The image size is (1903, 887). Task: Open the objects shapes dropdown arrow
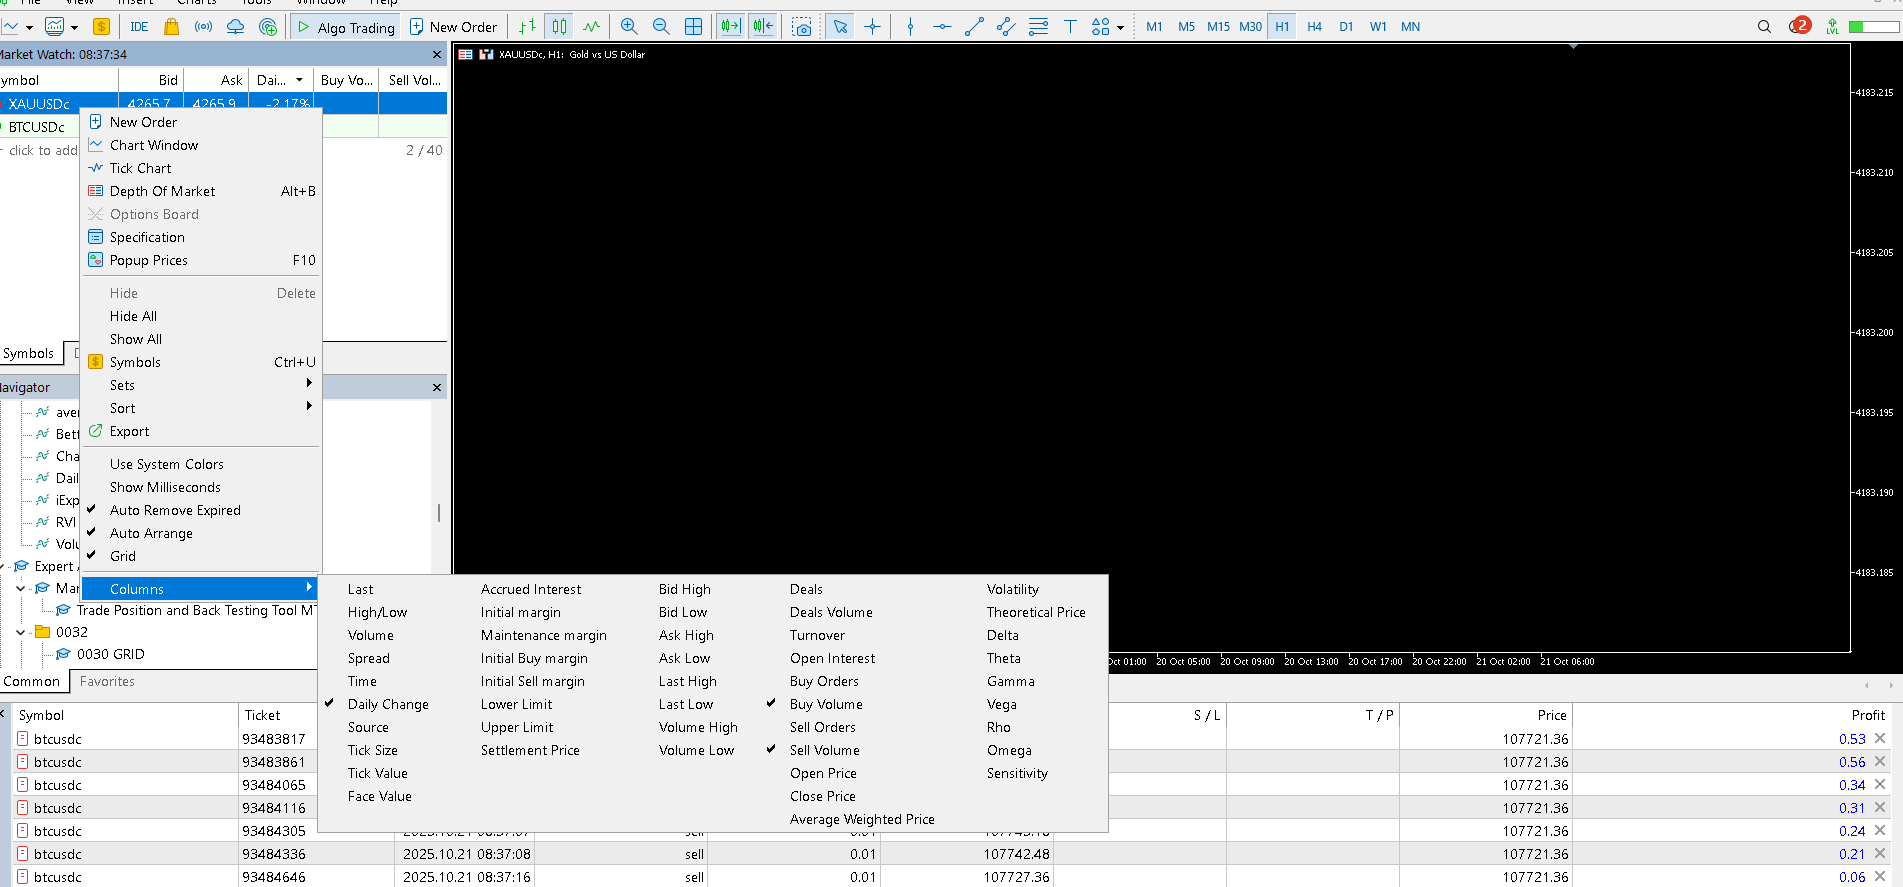coord(1120,27)
